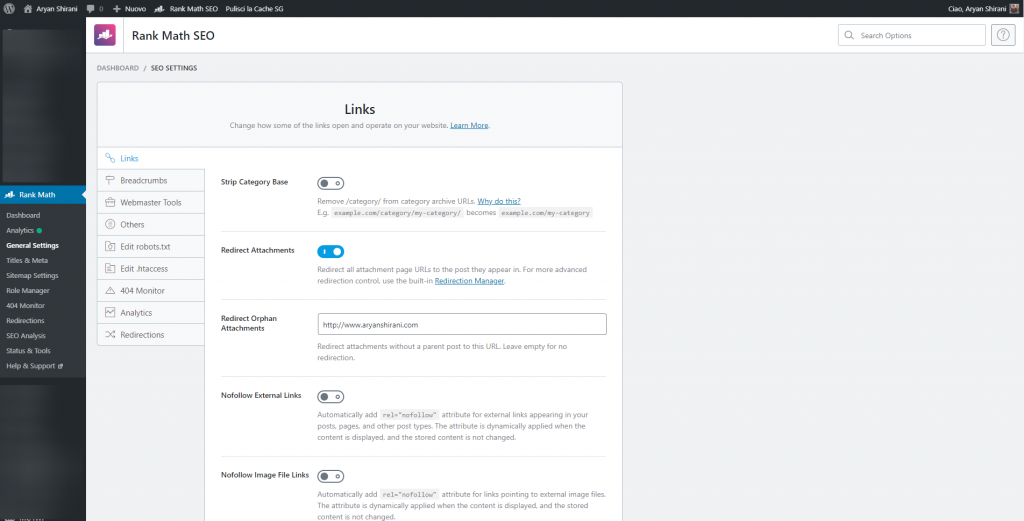This screenshot has width=1024, height=521.
Task: Click the WordPress logo icon in admin bar
Action: click(x=9, y=8)
